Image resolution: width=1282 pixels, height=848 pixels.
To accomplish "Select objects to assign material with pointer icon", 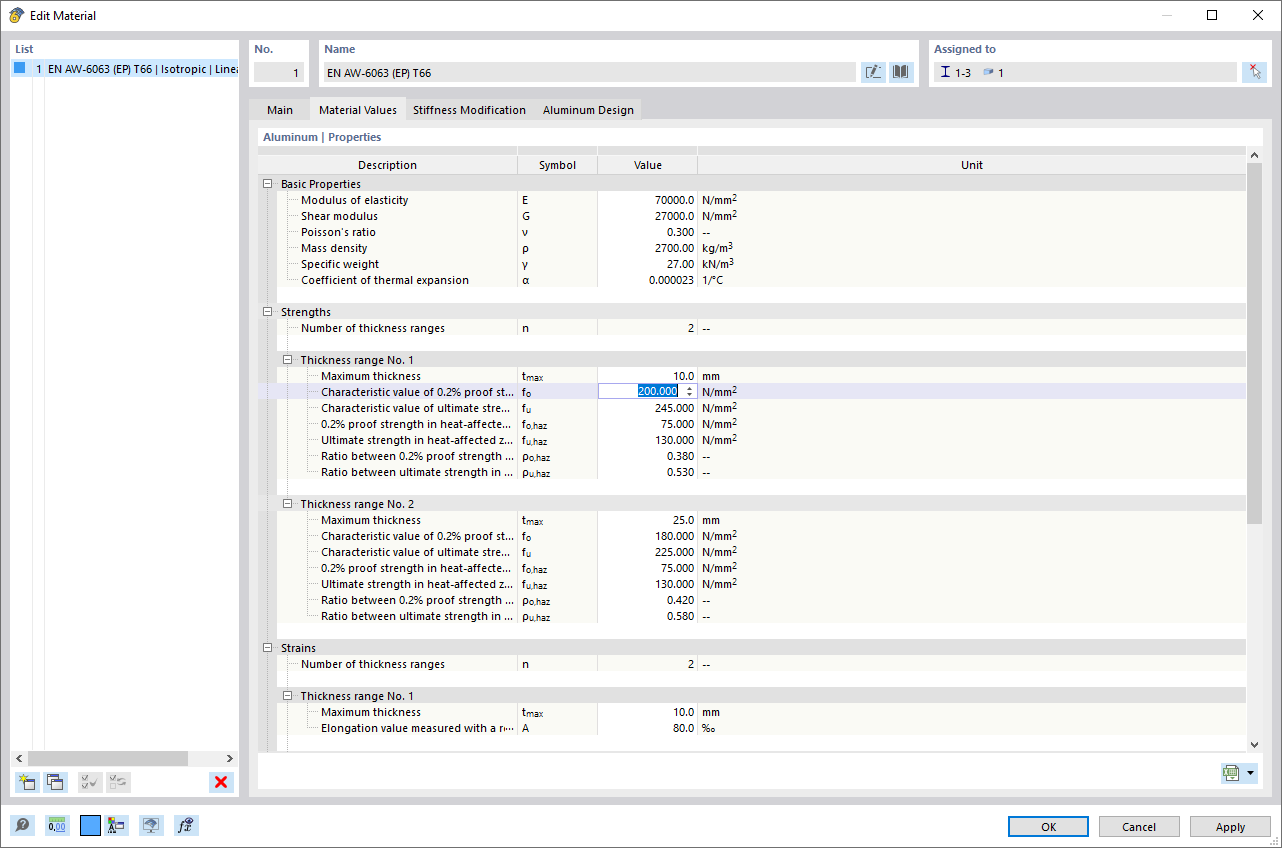I will [1254, 71].
